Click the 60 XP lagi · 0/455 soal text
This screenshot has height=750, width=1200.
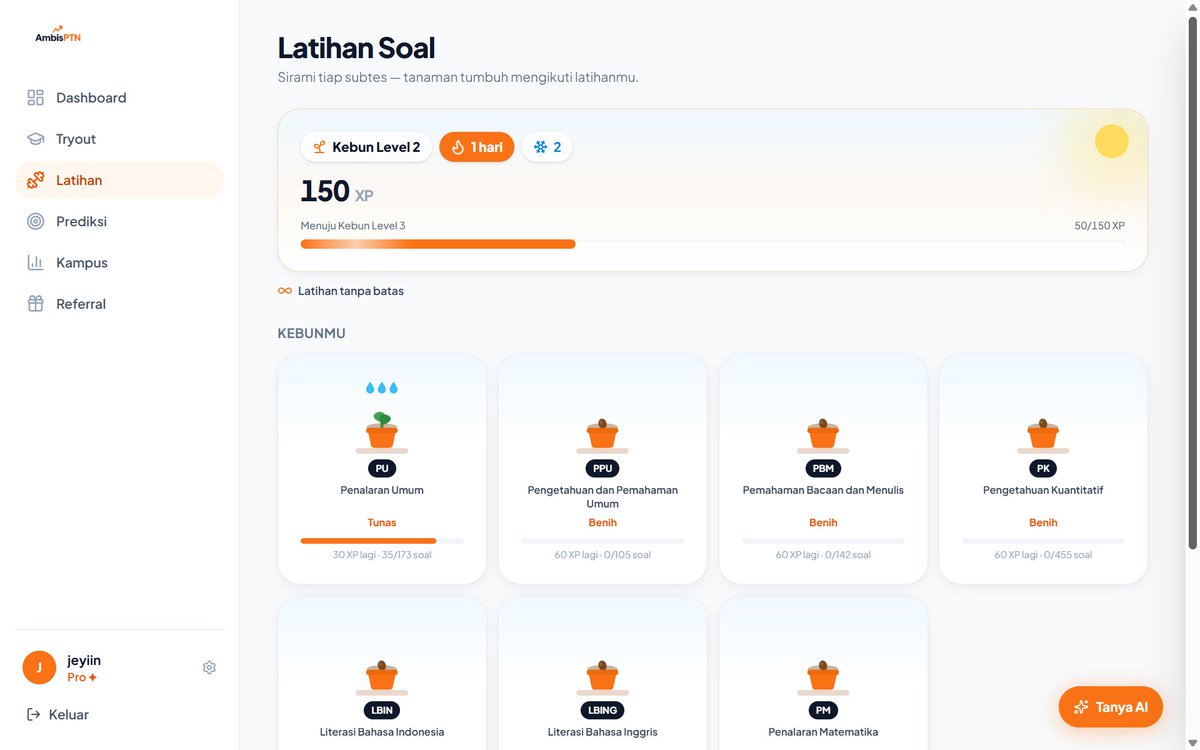click(1043, 555)
